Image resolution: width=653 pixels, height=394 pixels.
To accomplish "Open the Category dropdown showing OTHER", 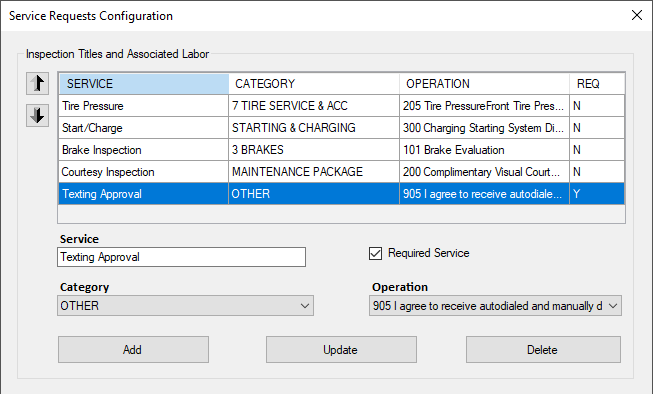I will tap(185, 306).
